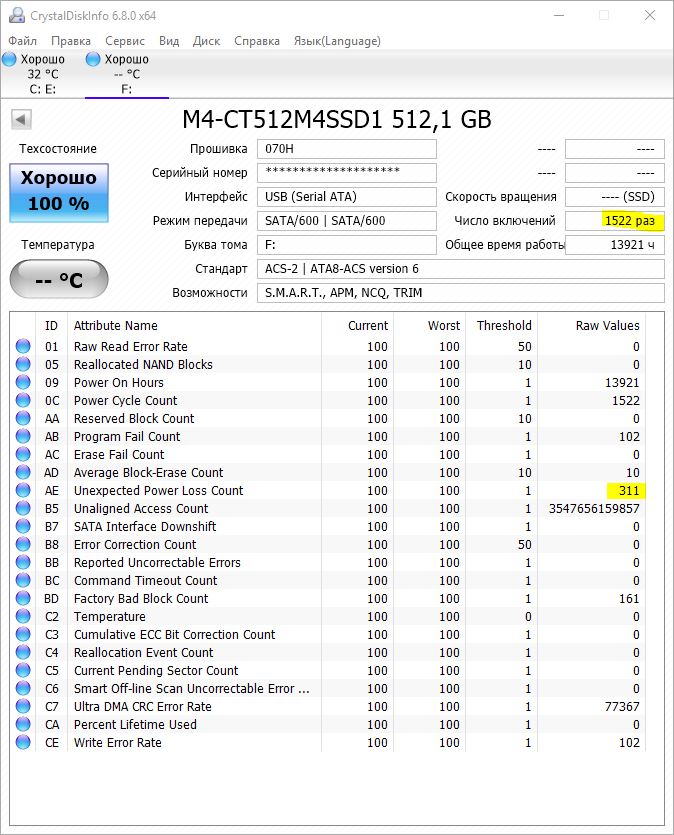Click the CrystalDiskInfo title bar app icon

pos(17,15)
